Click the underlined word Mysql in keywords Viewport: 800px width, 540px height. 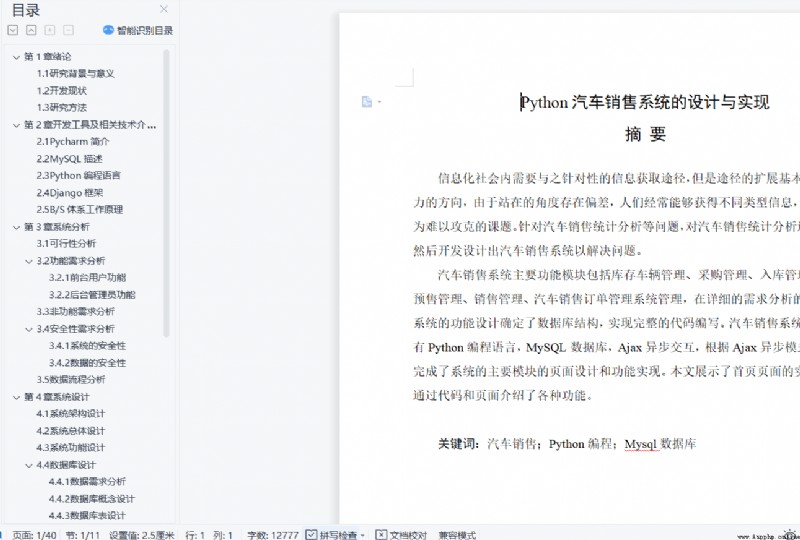[x=642, y=444]
